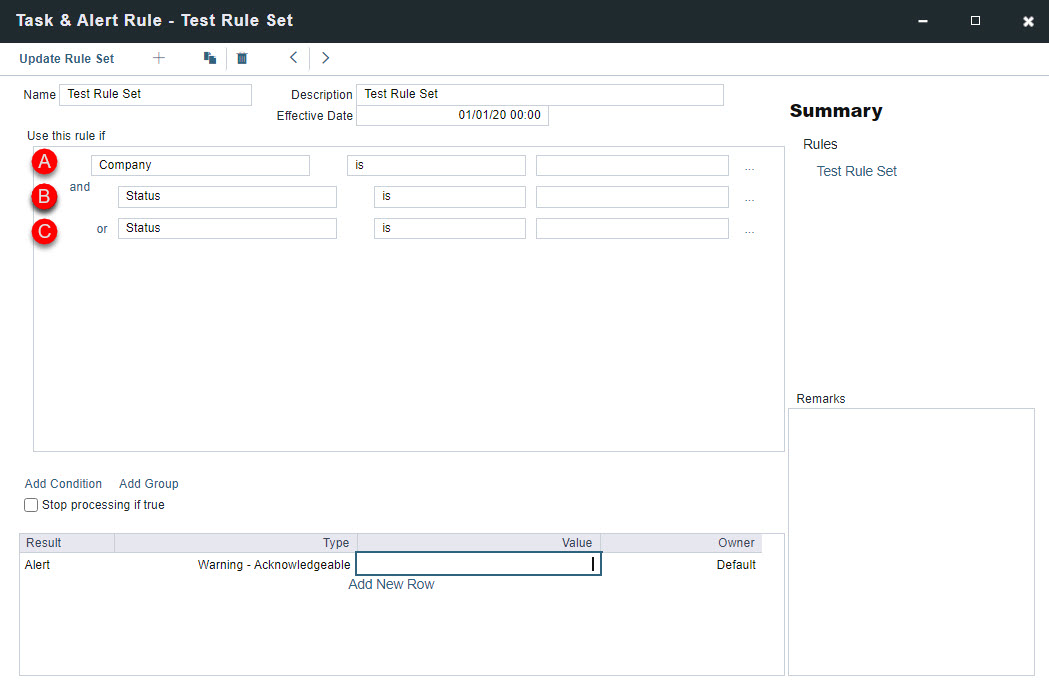Open the field selector showing Status in row B
The height and width of the screenshot is (681, 1049).
226,196
